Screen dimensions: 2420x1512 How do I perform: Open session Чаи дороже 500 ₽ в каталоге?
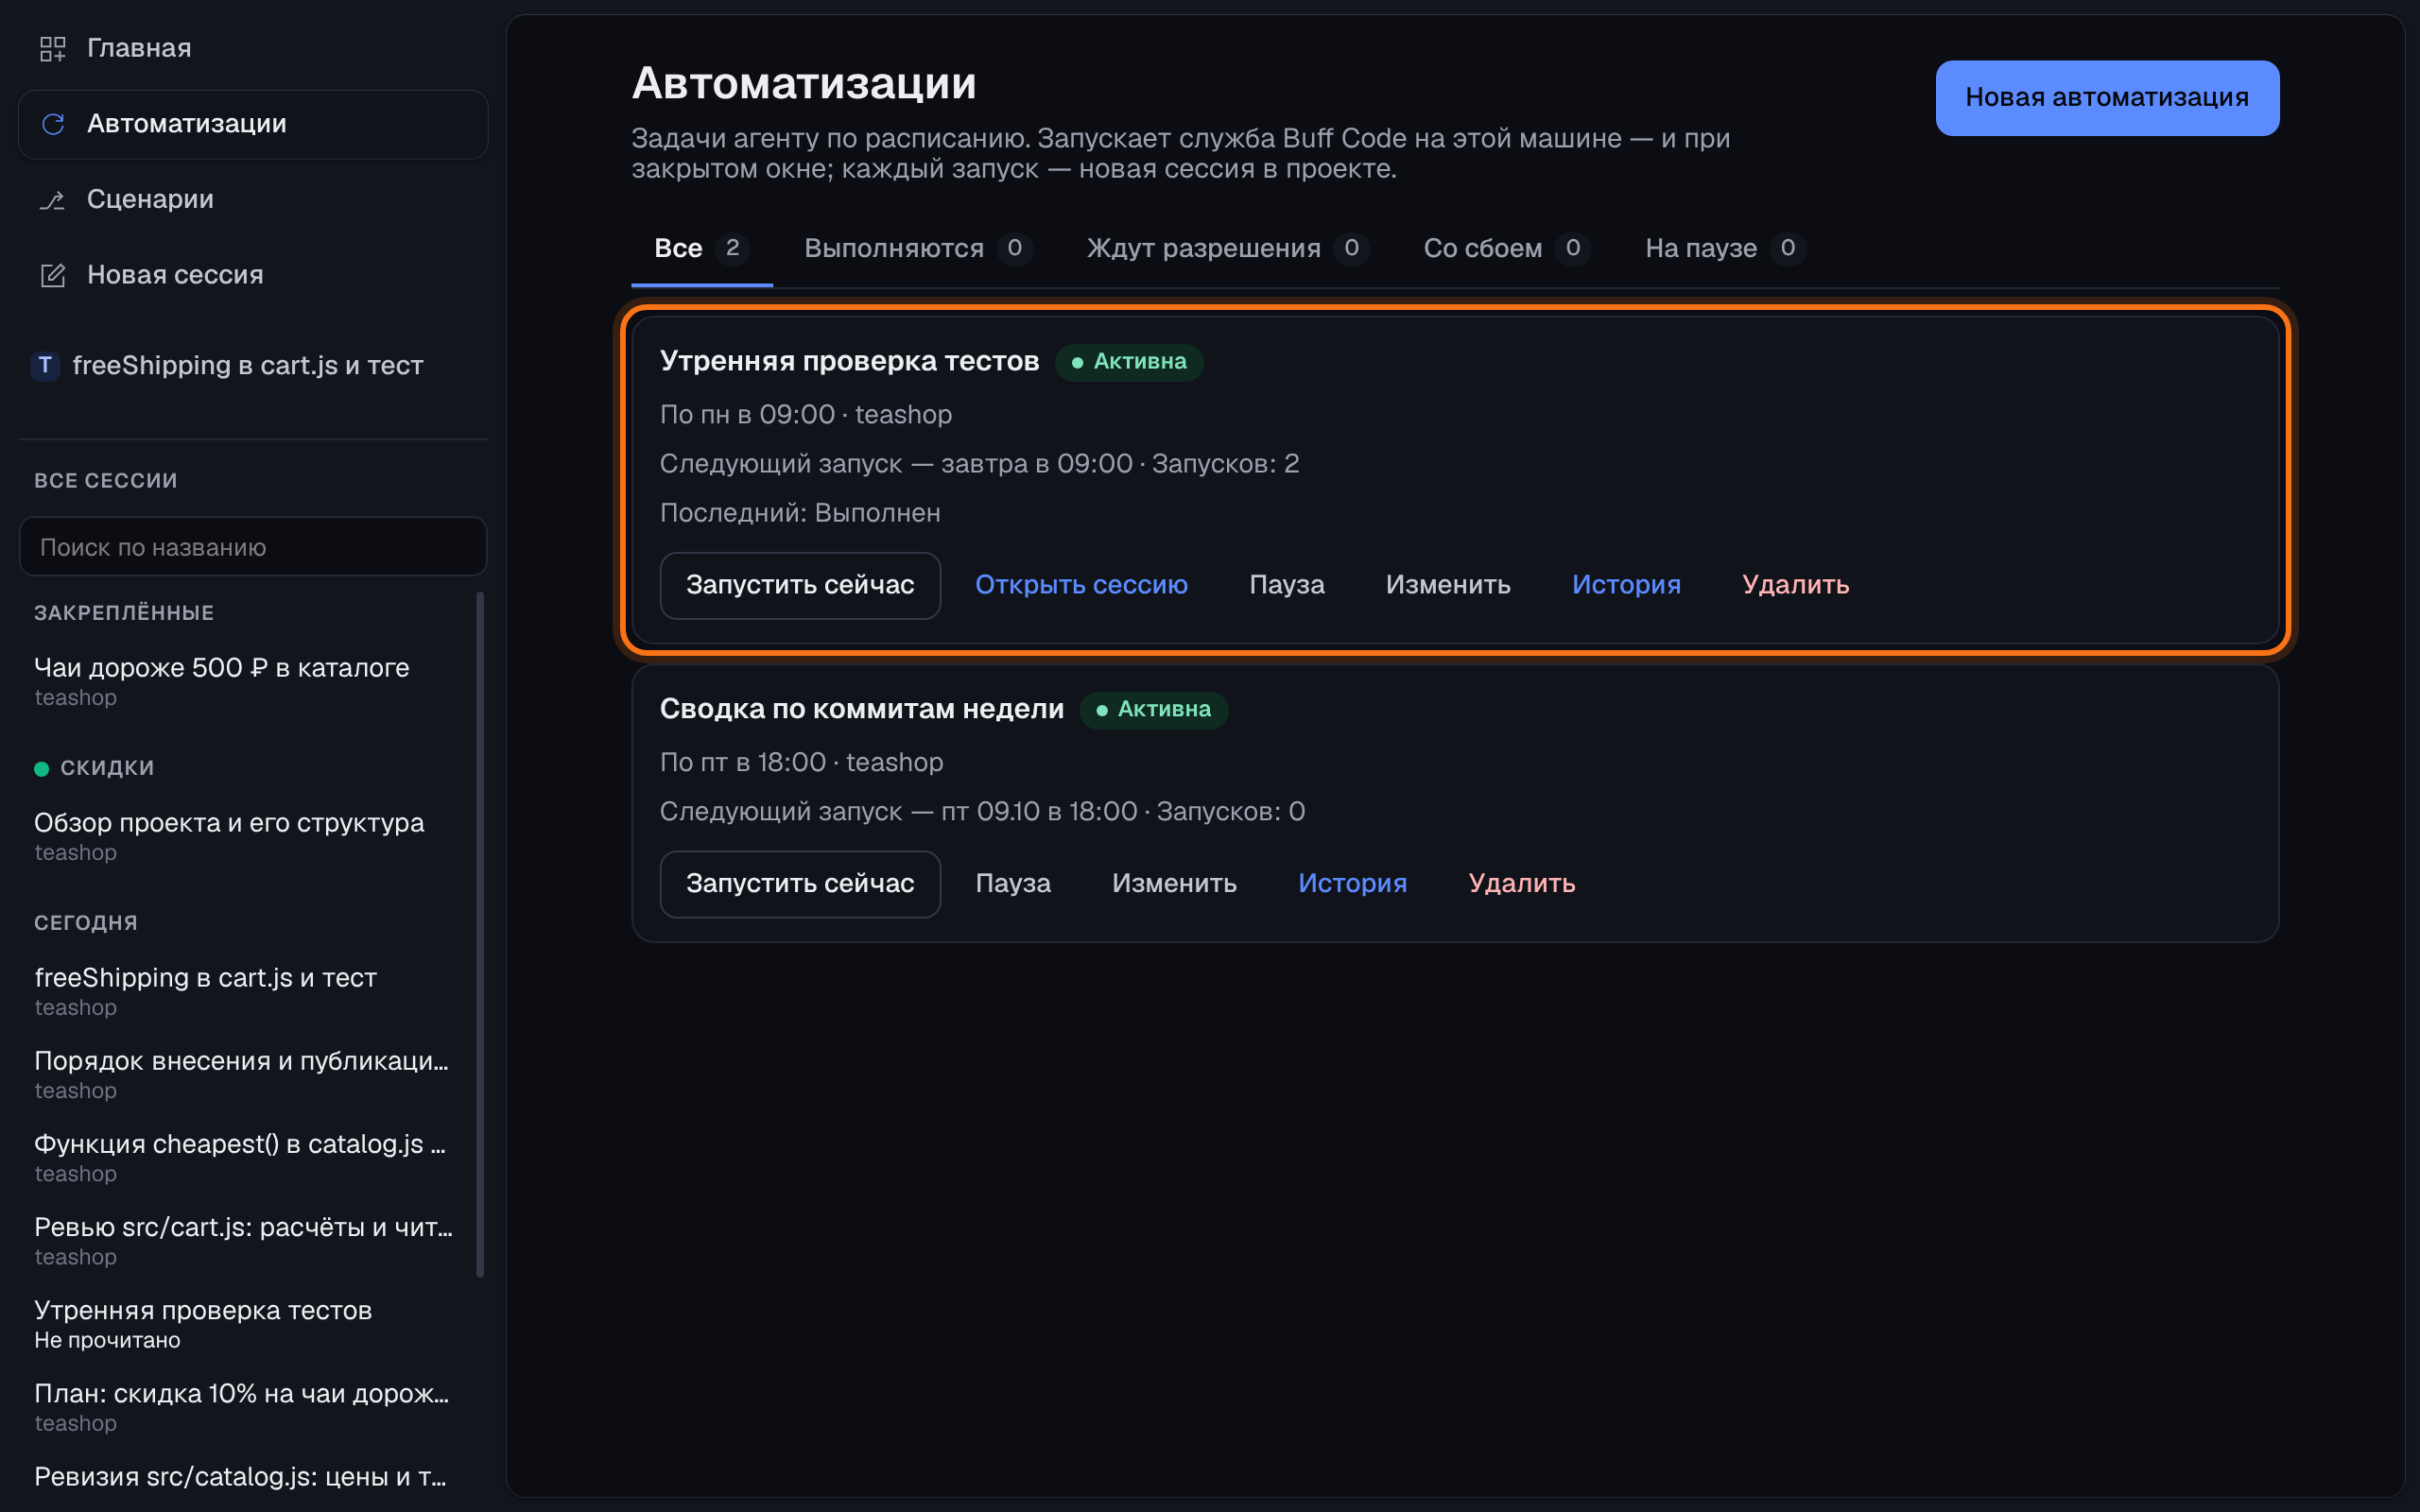coord(245,681)
